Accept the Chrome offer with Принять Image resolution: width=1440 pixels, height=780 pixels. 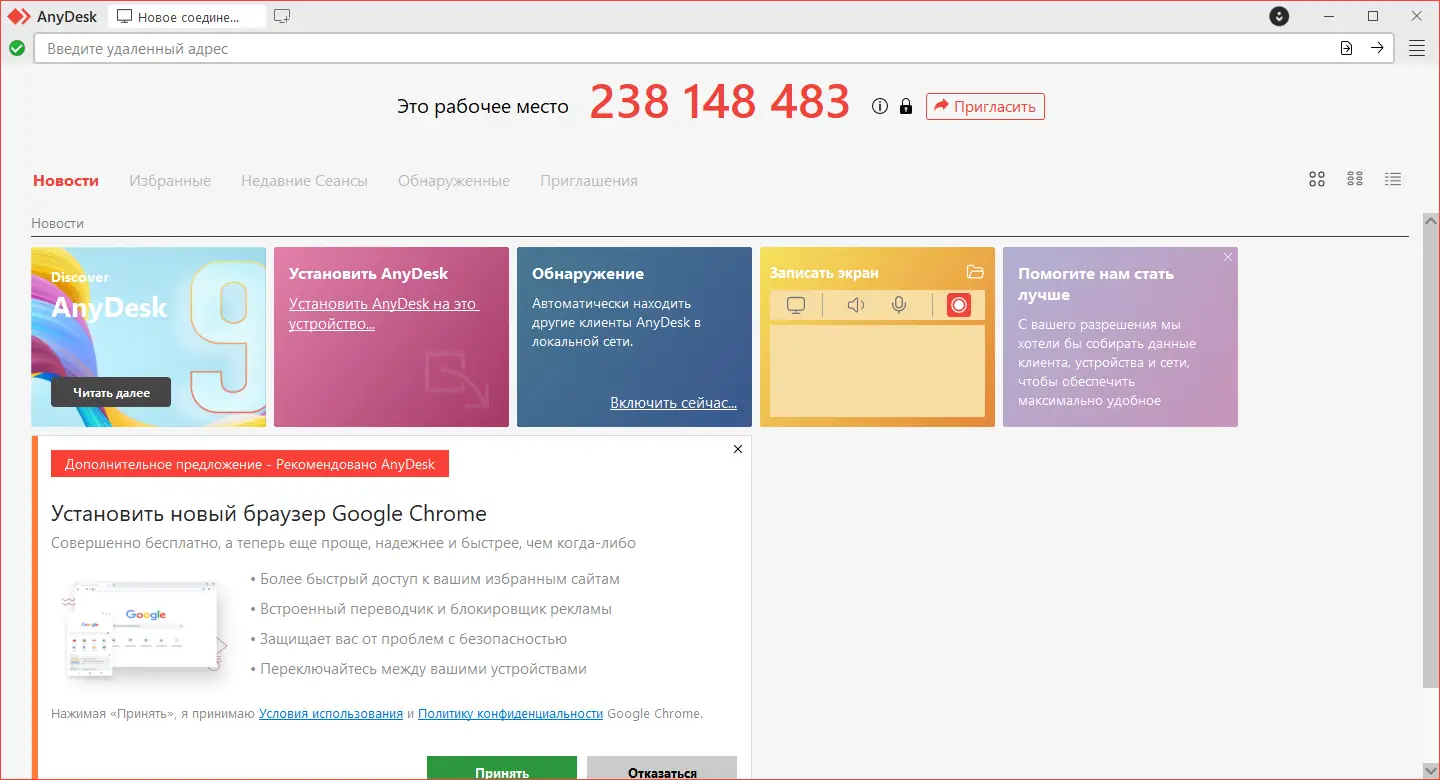(x=502, y=768)
